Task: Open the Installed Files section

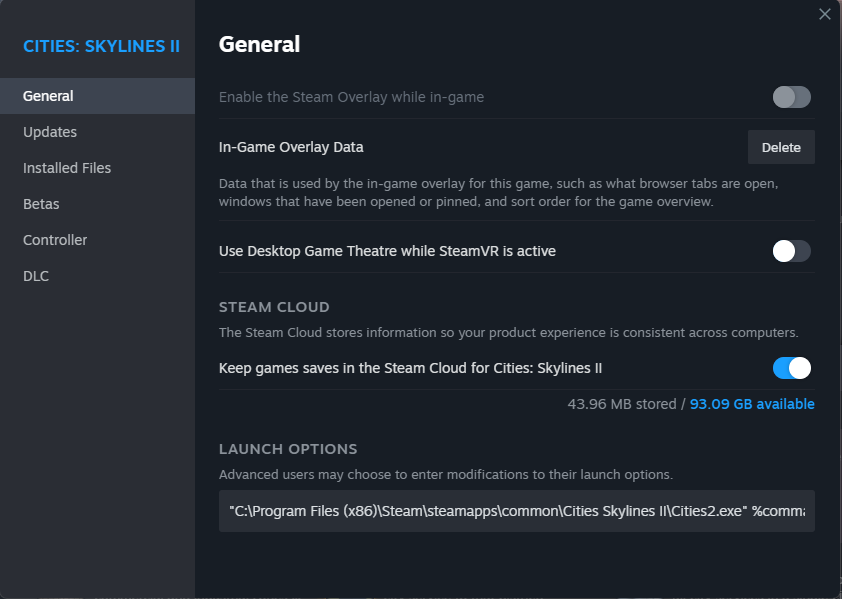Action: 97,168
